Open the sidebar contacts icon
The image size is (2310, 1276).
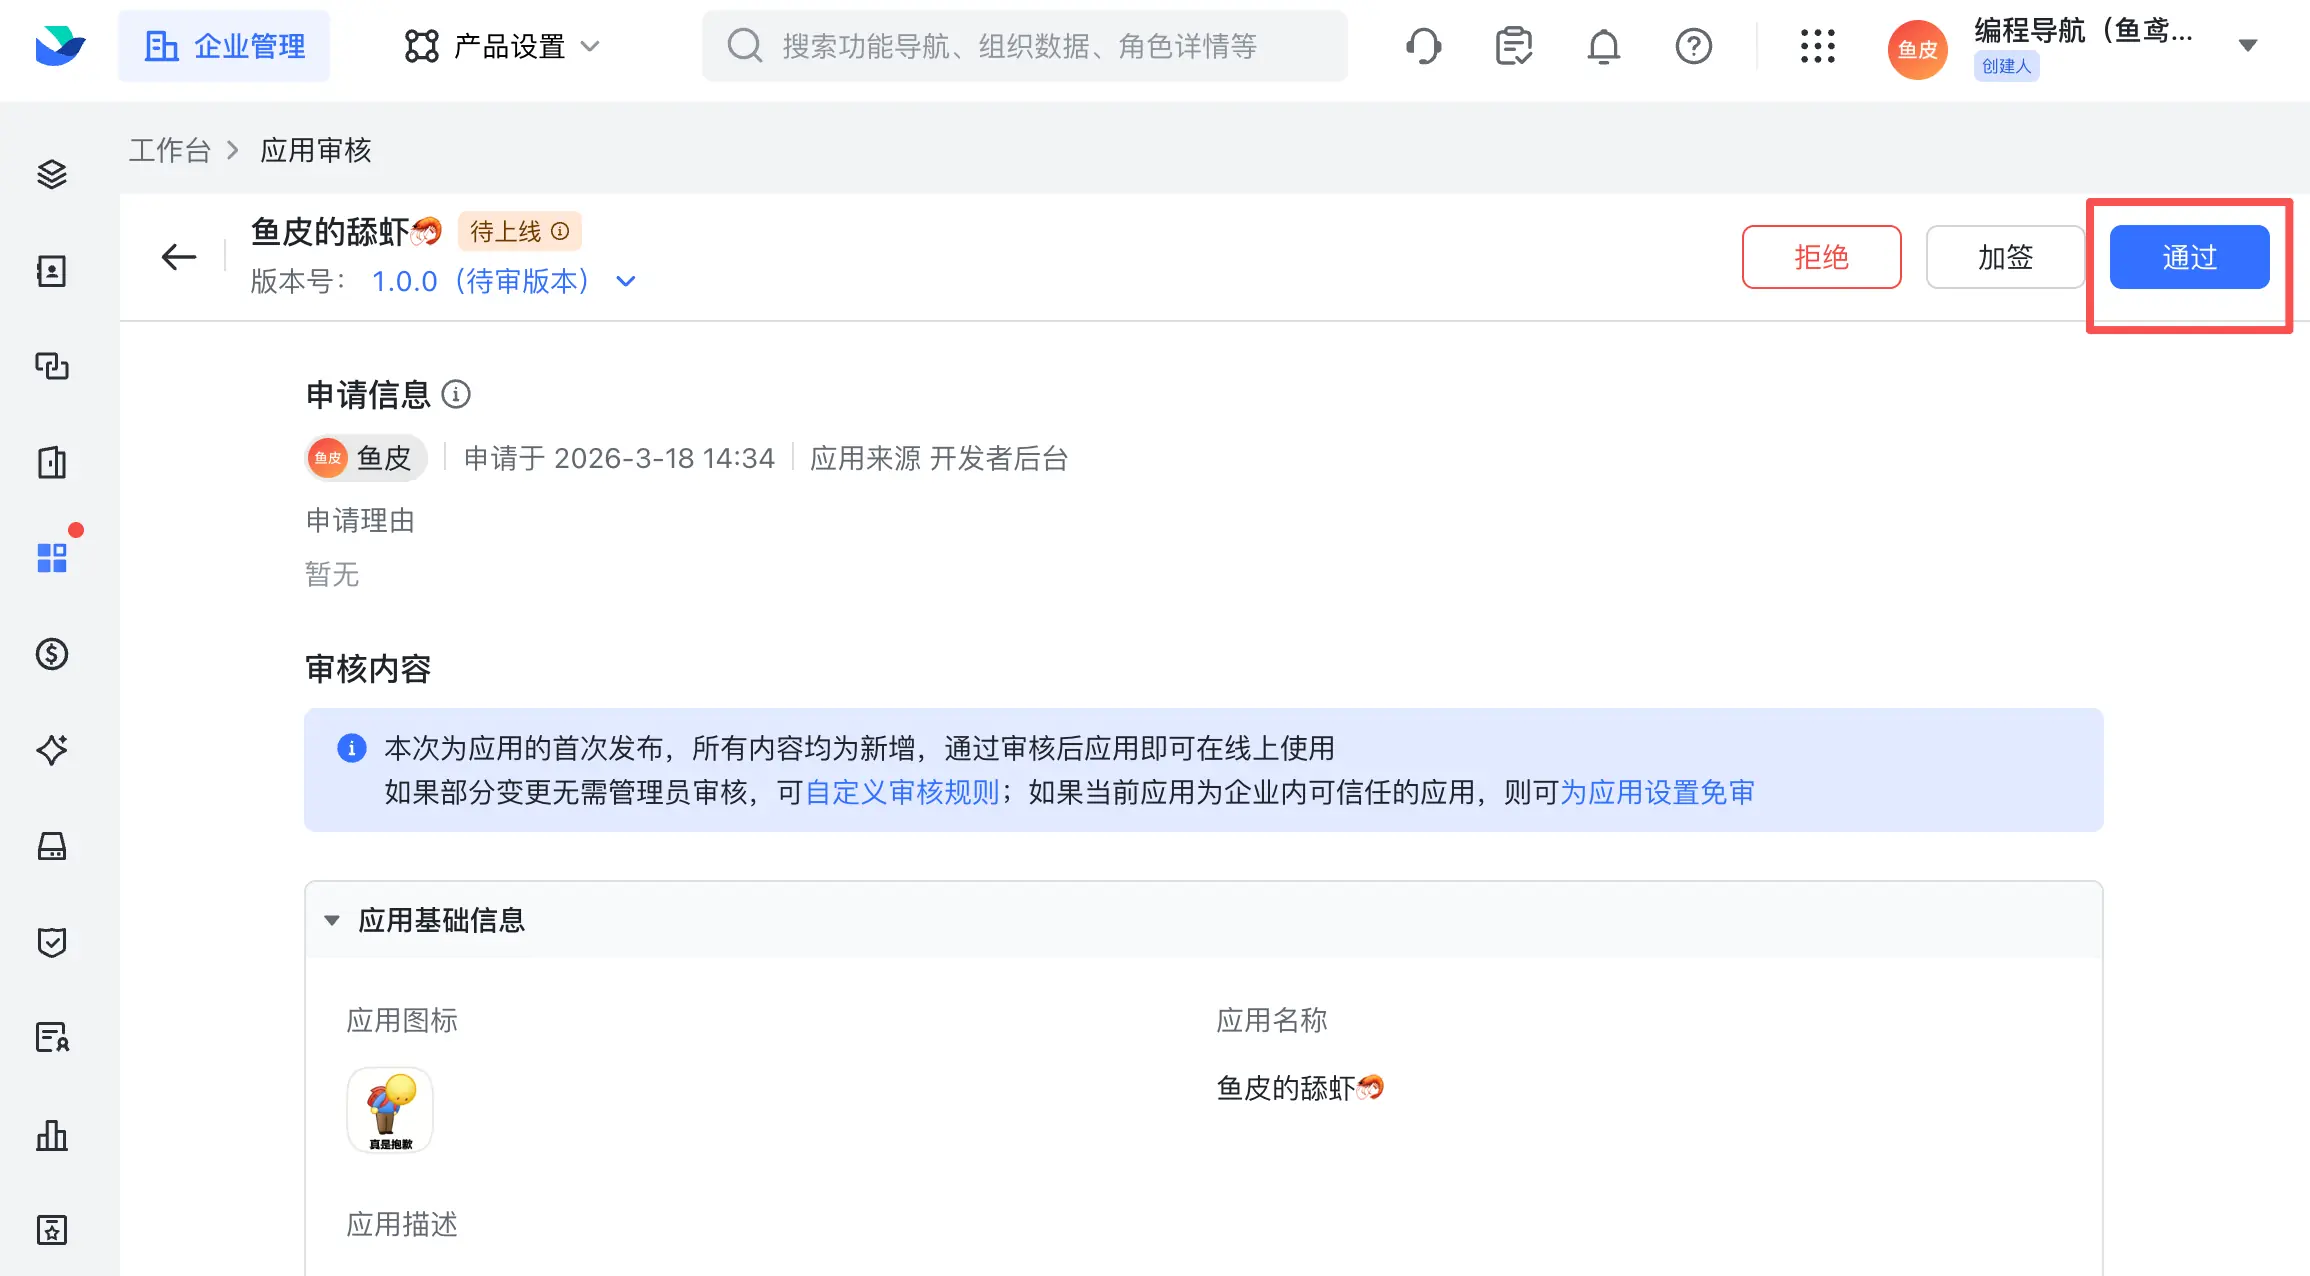(52, 271)
